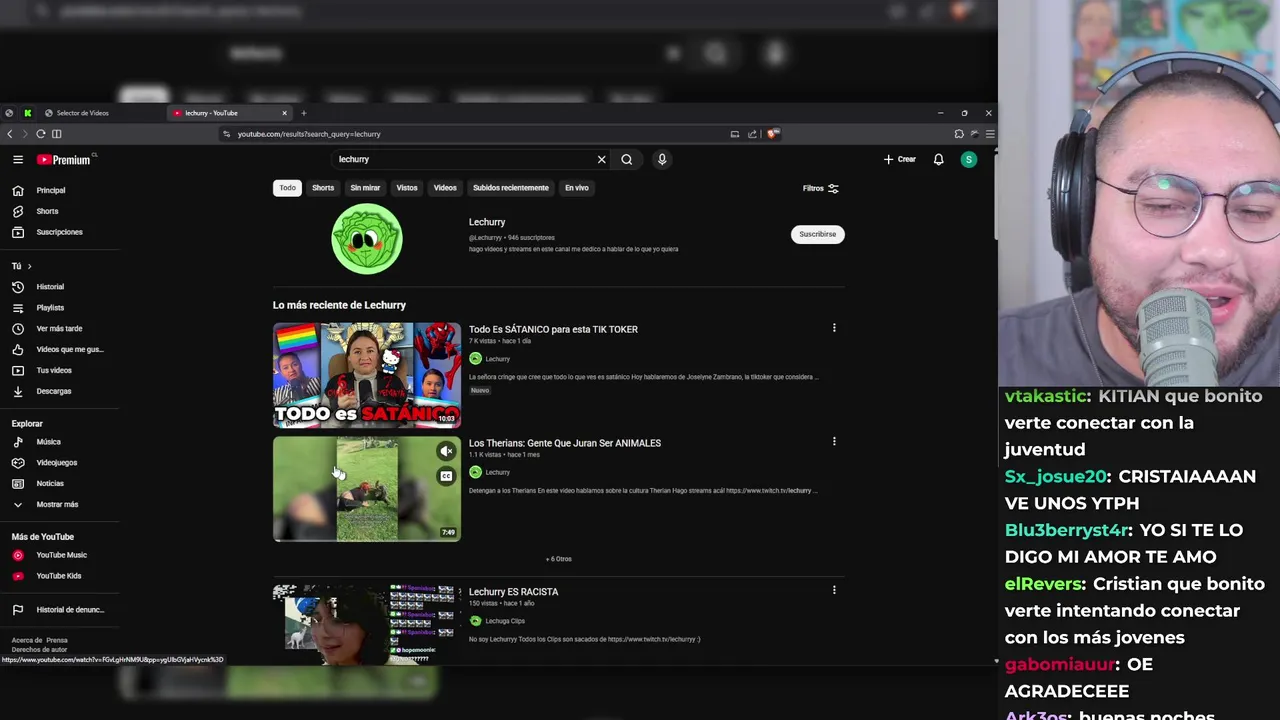Reload the page in the browser
Viewport: 1280px width, 720px height.
point(41,134)
